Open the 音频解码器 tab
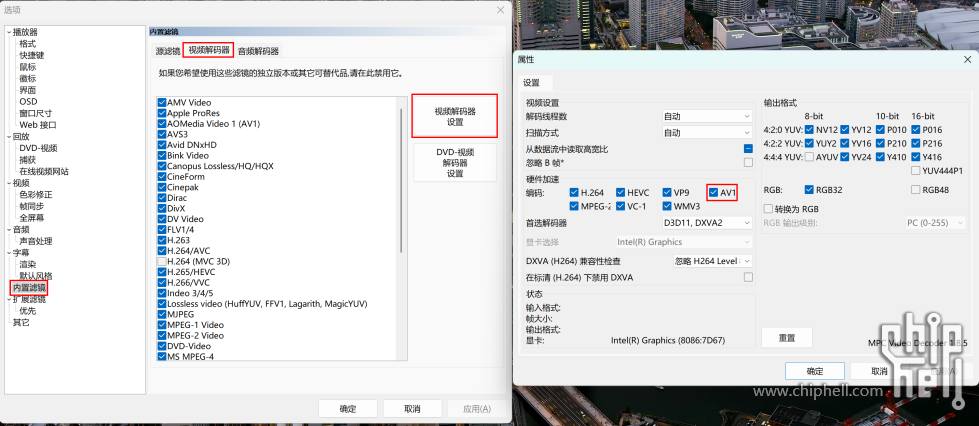 258,51
